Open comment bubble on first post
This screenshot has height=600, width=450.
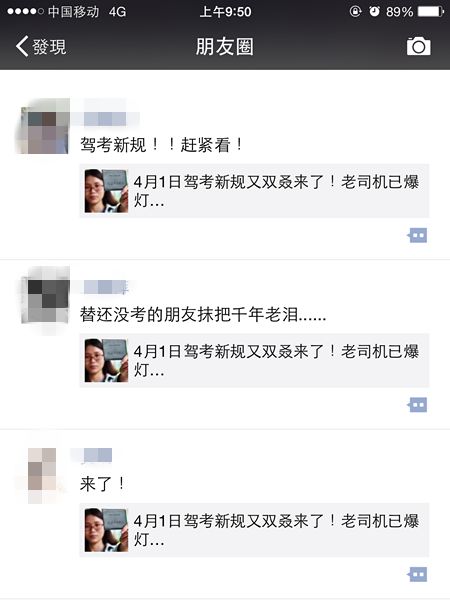click(417, 235)
